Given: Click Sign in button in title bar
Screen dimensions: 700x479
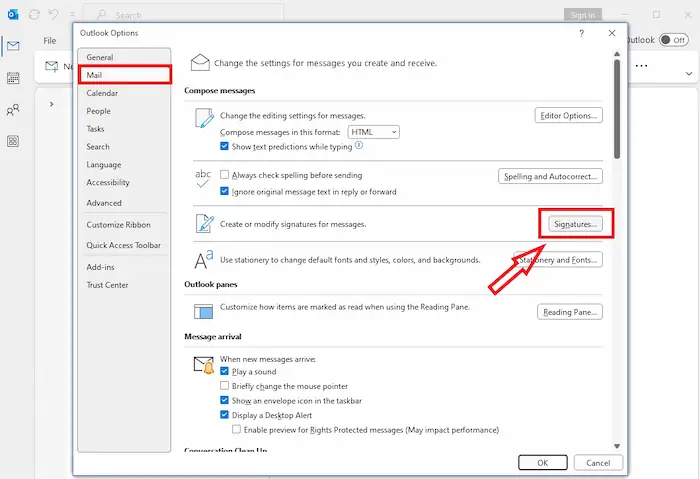Looking at the screenshot, I should point(583,15).
